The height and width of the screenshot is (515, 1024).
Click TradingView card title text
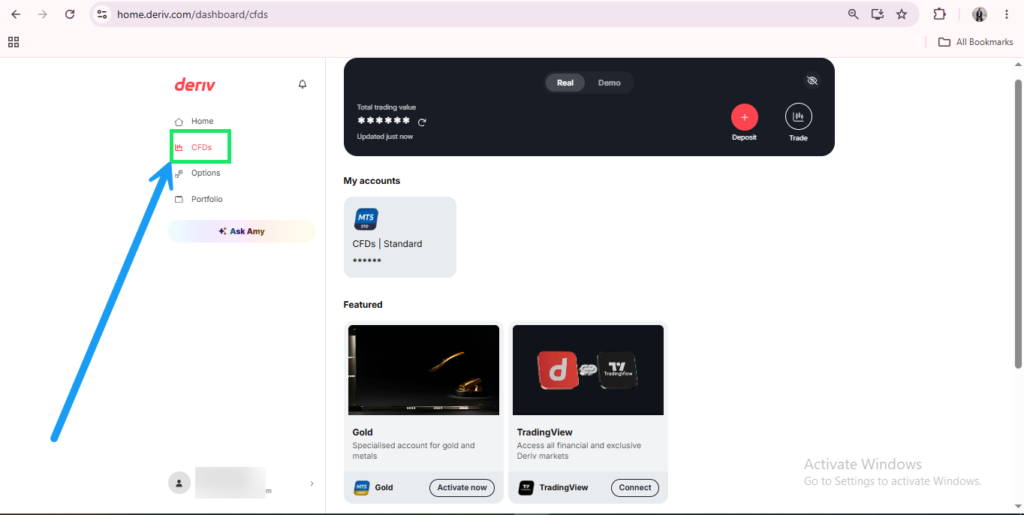click(x=545, y=432)
